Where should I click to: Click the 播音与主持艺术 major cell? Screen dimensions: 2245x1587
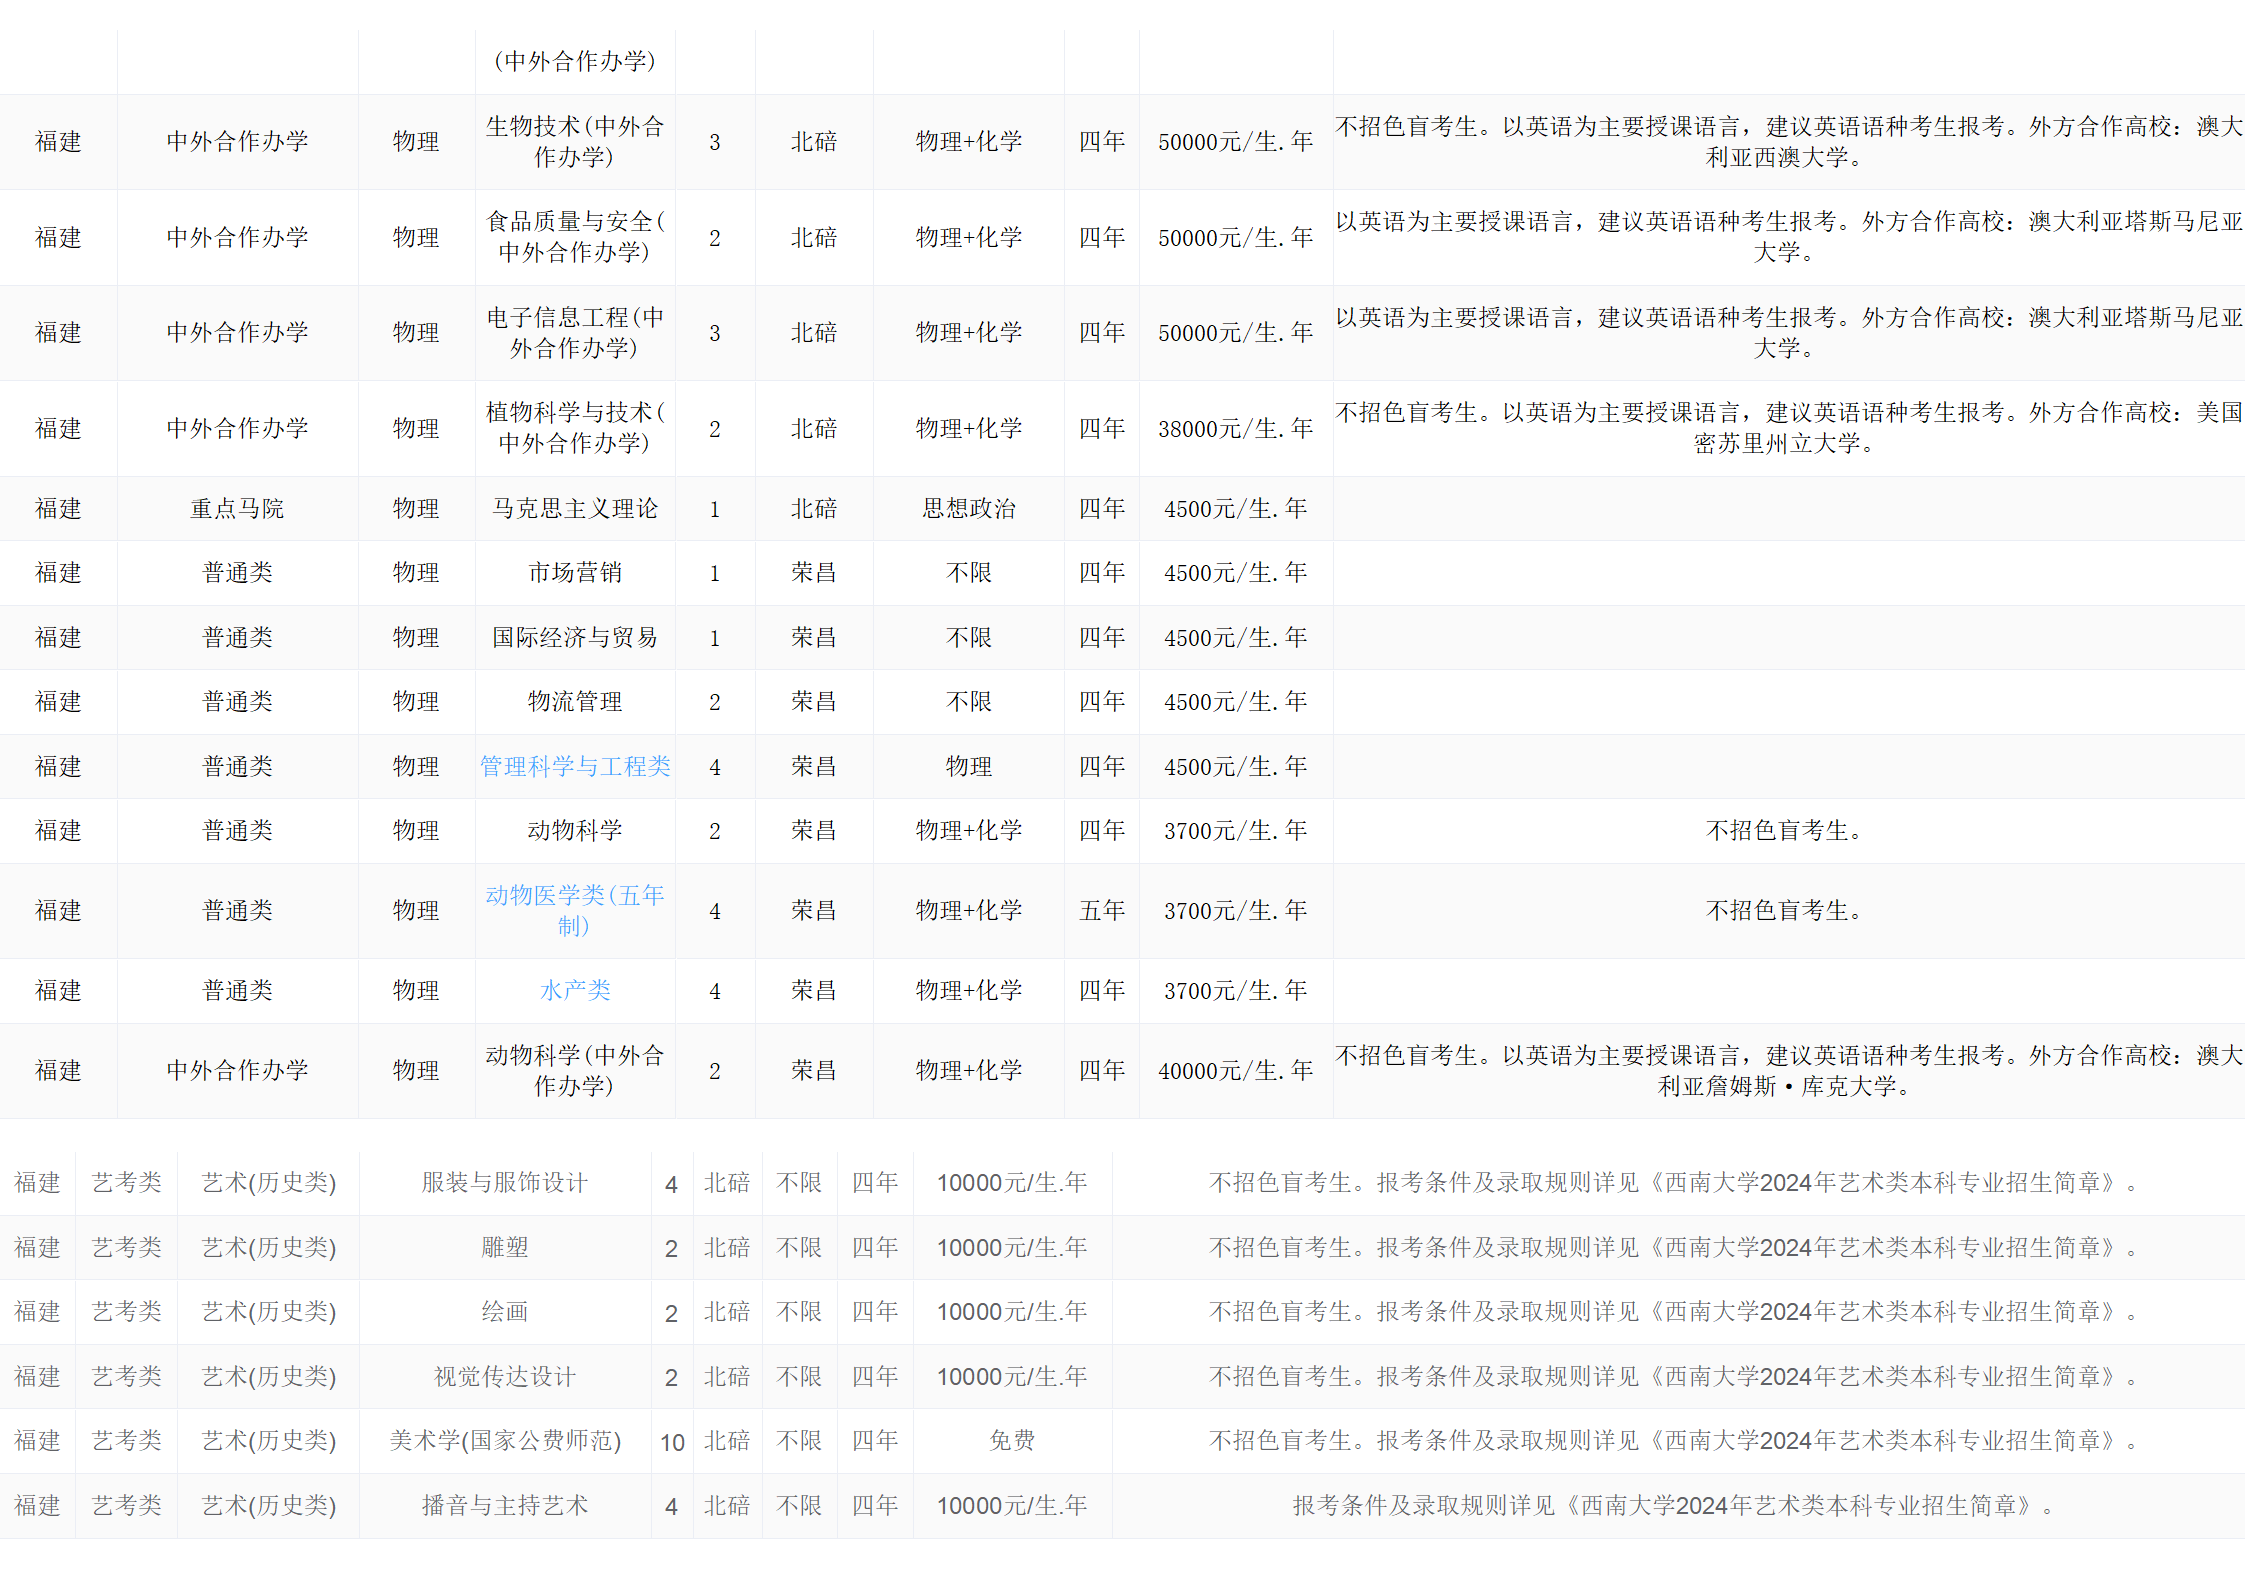(x=505, y=1506)
